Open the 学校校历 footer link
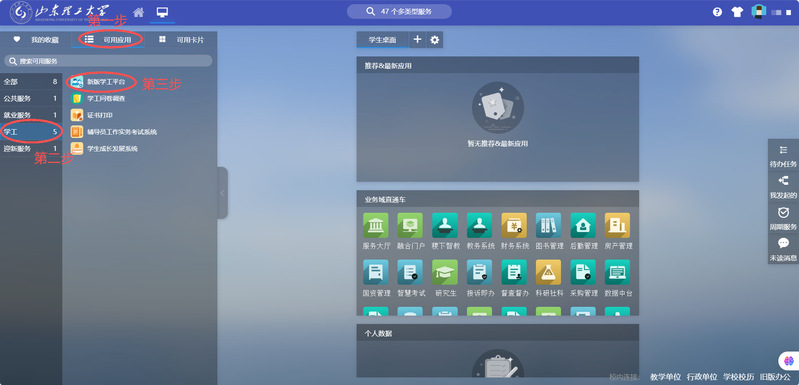Image resolution: width=799 pixels, height=385 pixels. (x=738, y=377)
